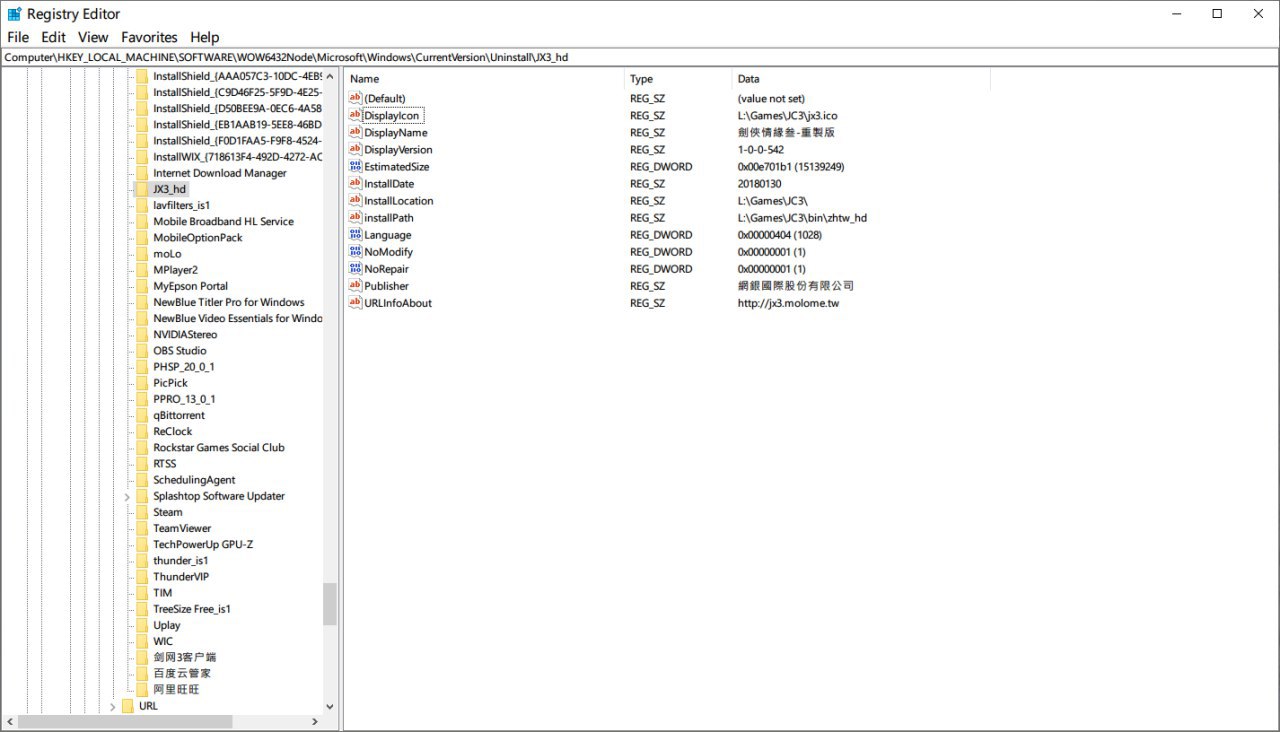Viewport: 1280px width, 732px height.
Task: Select the EstimatedSize DWORD value icon
Action: (x=355, y=166)
